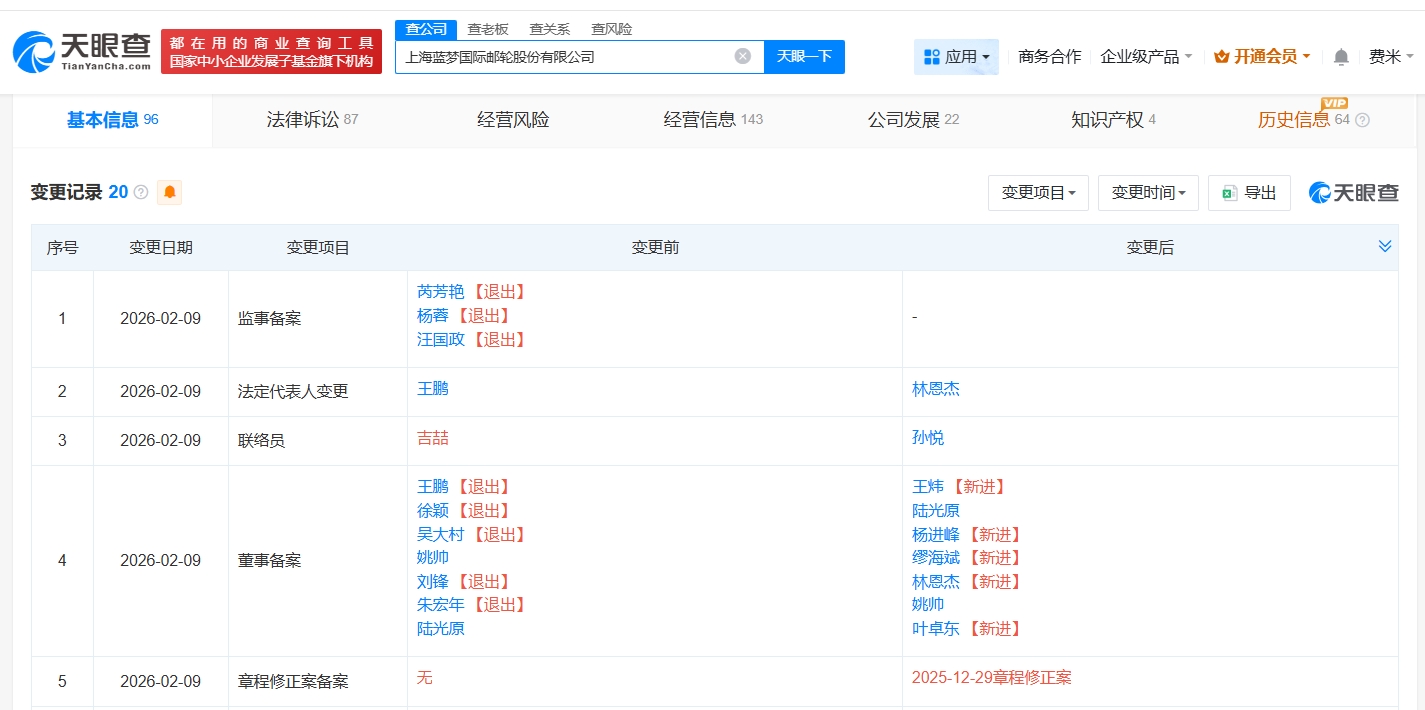The height and width of the screenshot is (710, 1425).
Task: Click the help icon beside 历史信息
Action: pyautogui.click(x=1362, y=120)
